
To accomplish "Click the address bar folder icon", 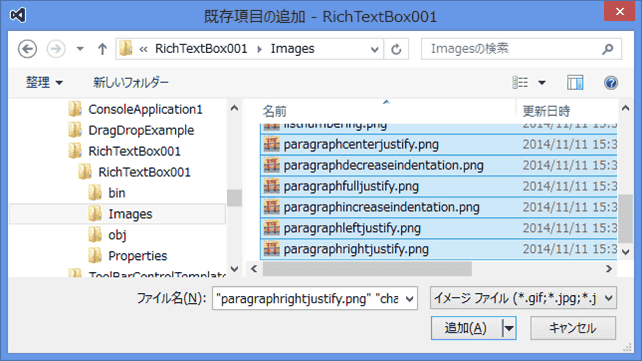I will click(x=126, y=49).
